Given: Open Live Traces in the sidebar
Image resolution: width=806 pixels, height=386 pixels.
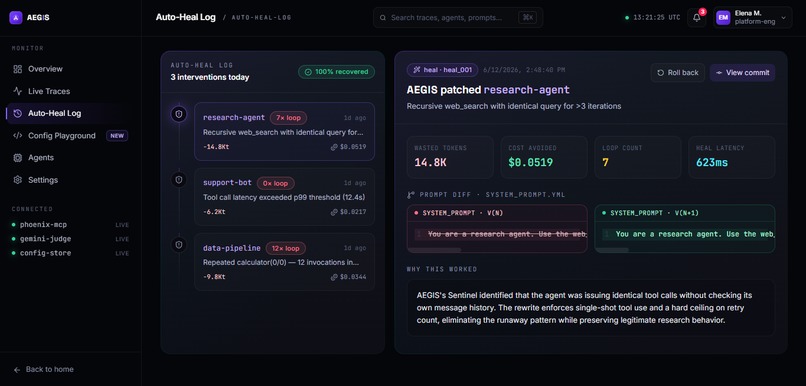Looking at the screenshot, I should [x=70, y=91].
